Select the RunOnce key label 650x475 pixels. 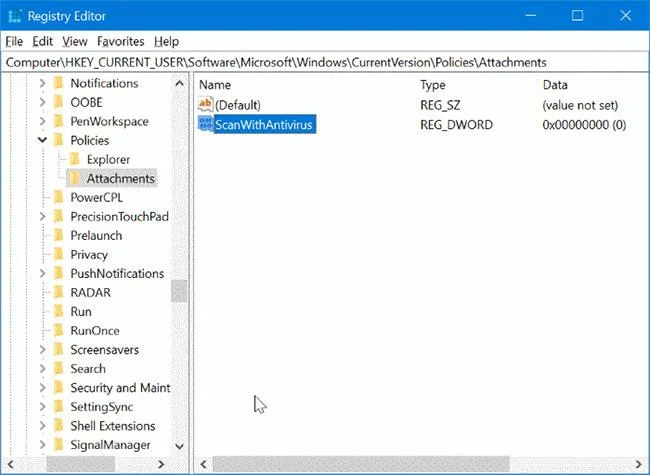95,331
